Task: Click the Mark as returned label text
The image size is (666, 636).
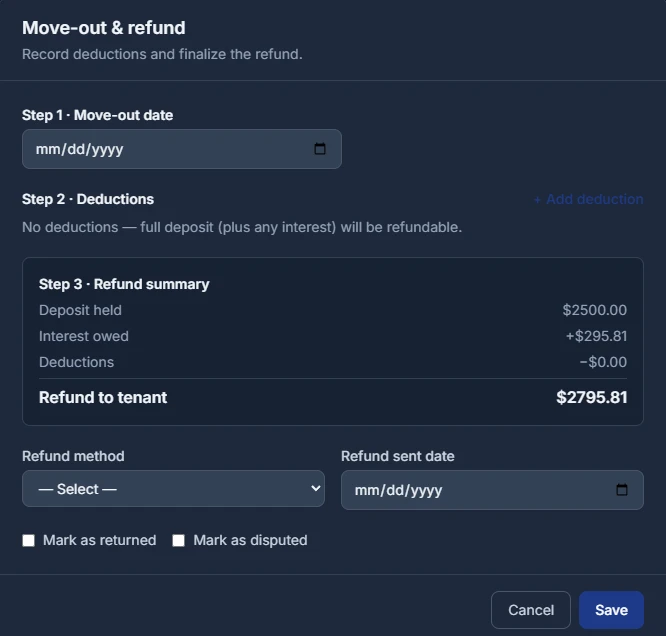Action: (99, 540)
